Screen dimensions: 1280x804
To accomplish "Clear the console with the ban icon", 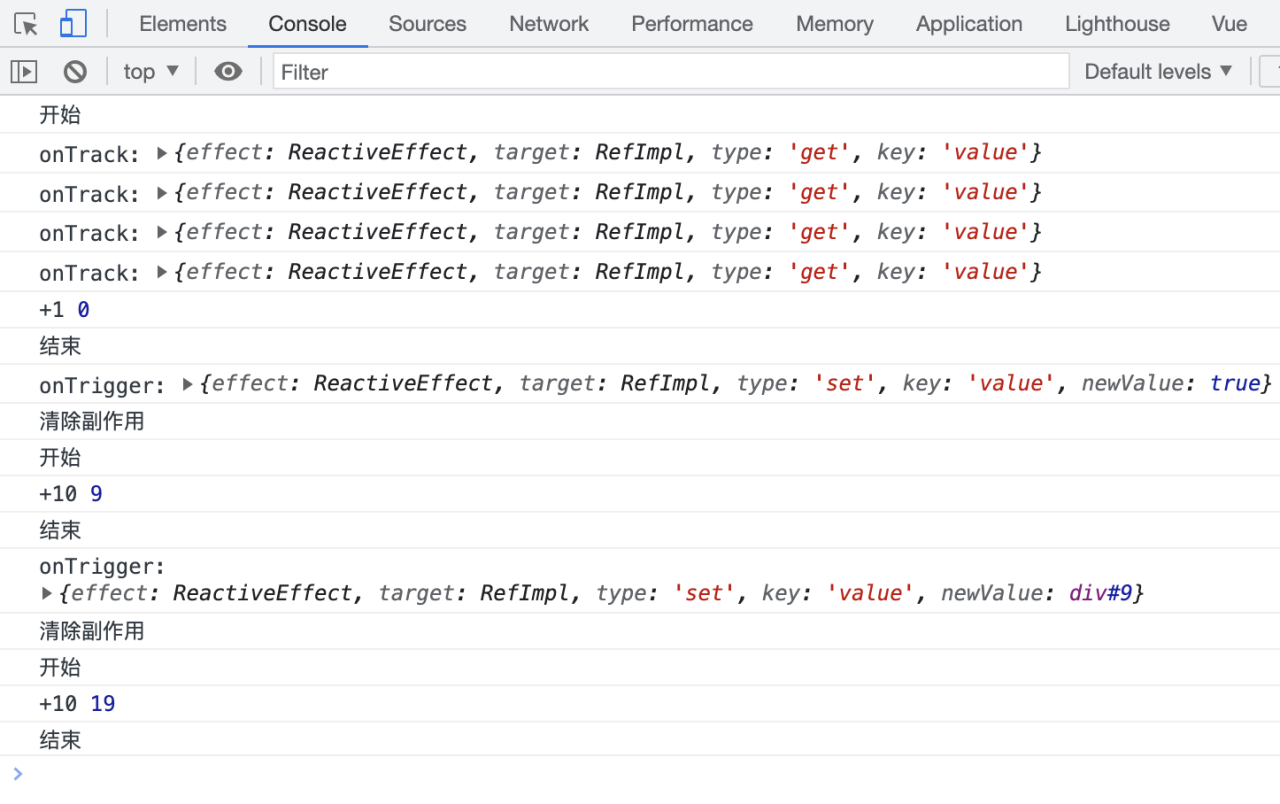I will (x=75, y=72).
